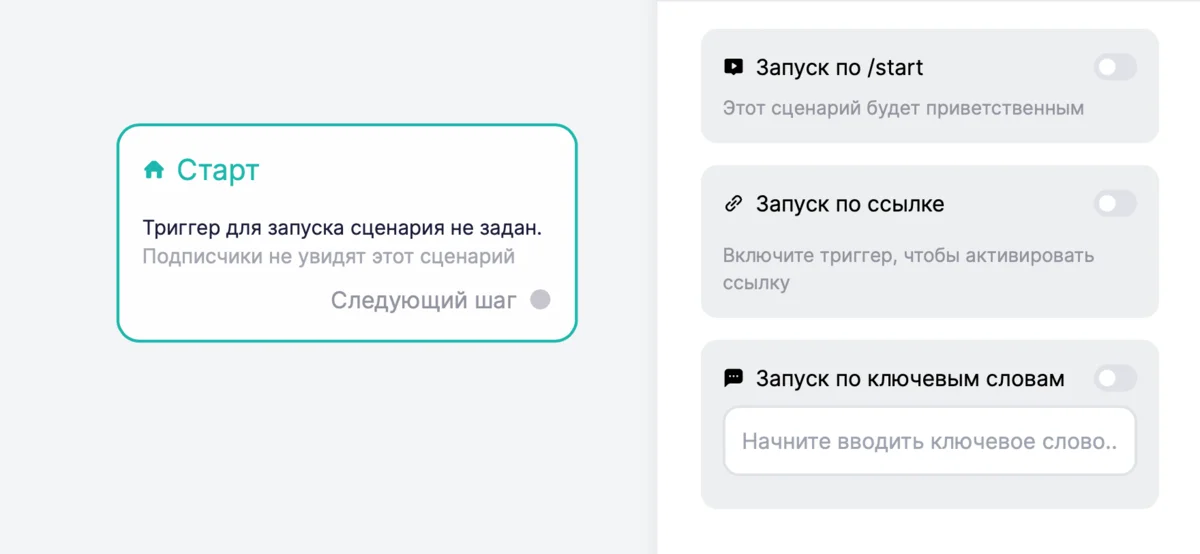Enable the Запуск по /start toggle
1200x554 pixels.
pyautogui.click(x=1115, y=68)
